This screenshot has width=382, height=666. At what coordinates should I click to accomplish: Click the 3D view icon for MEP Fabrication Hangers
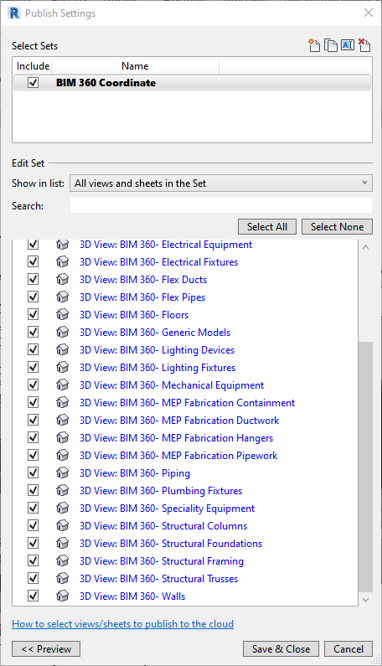(x=62, y=438)
